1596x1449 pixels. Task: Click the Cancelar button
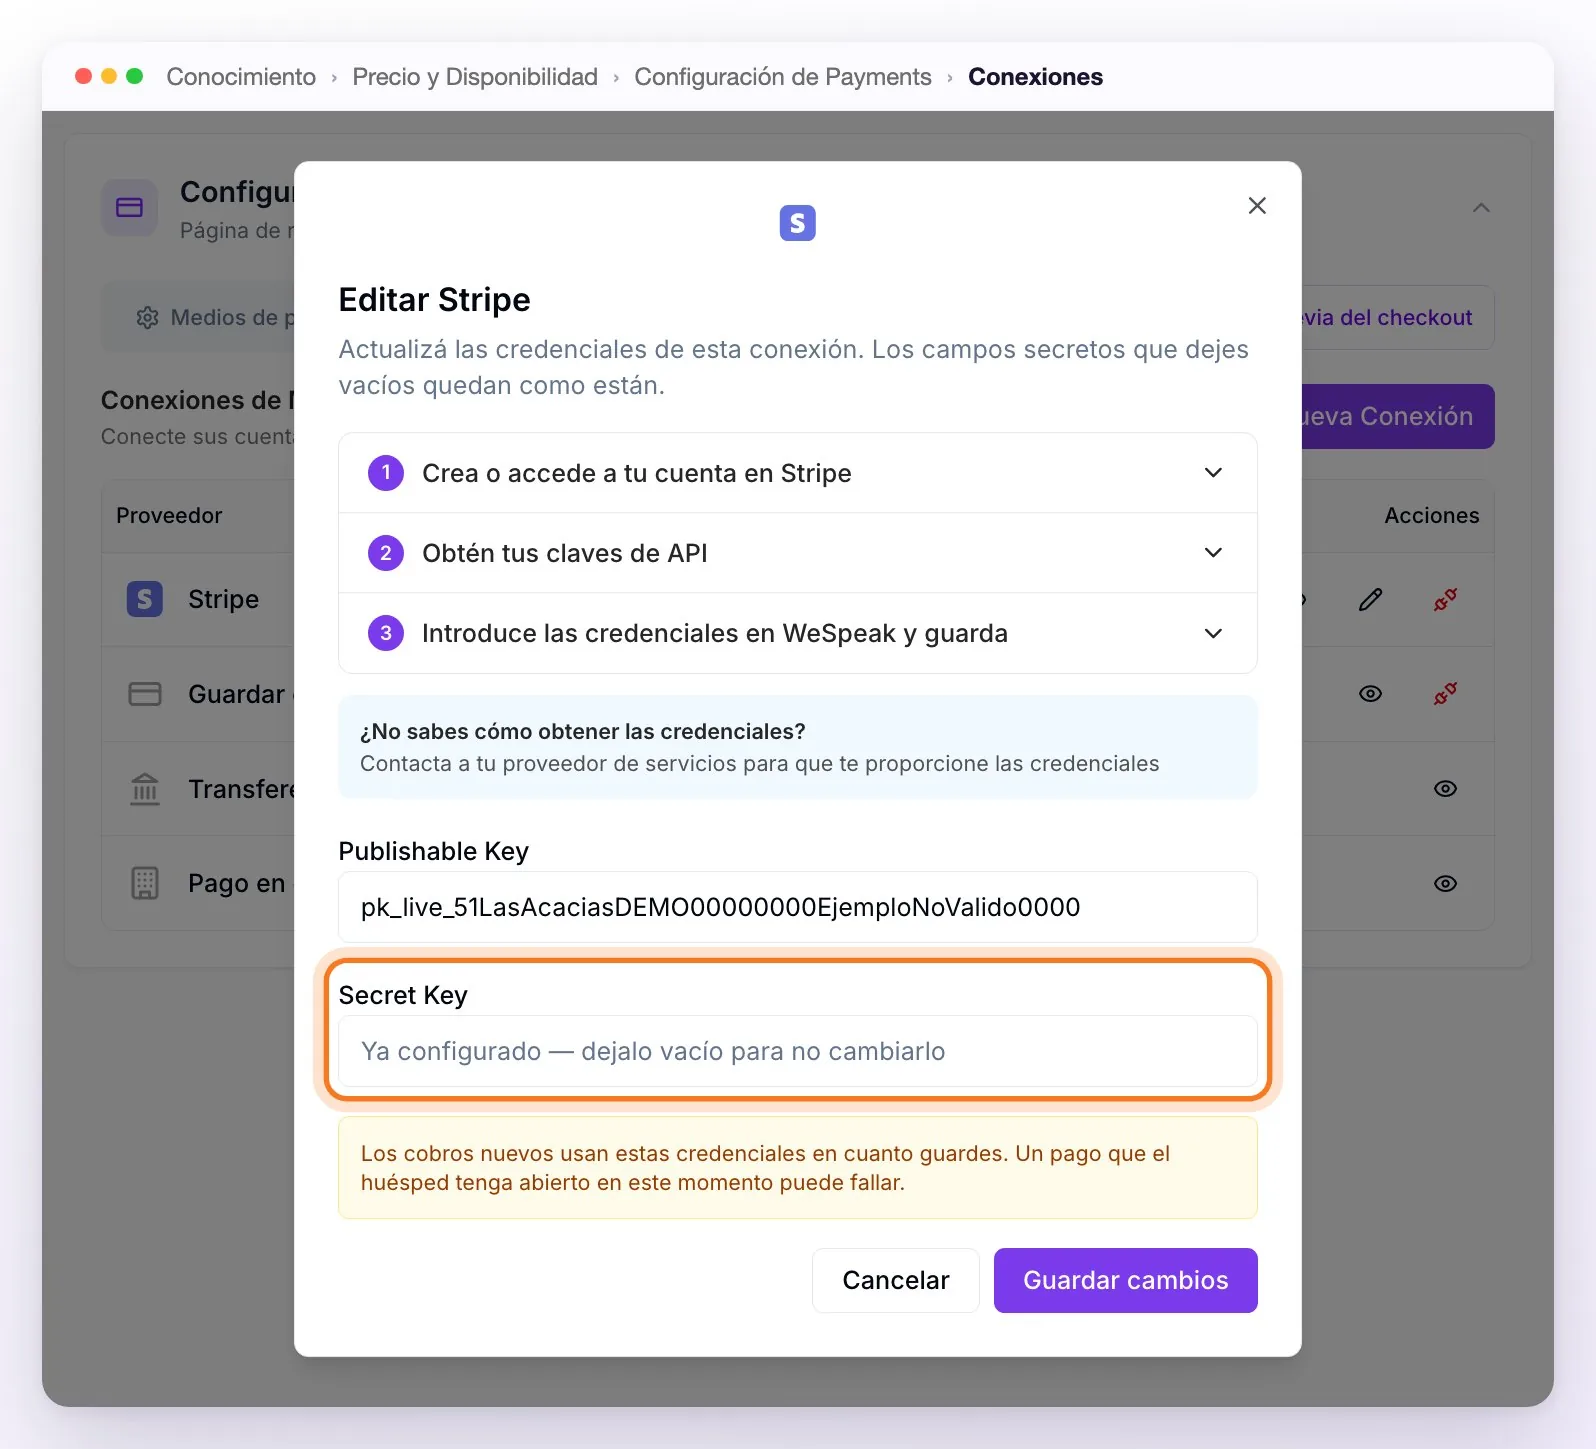pos(895,1280)
